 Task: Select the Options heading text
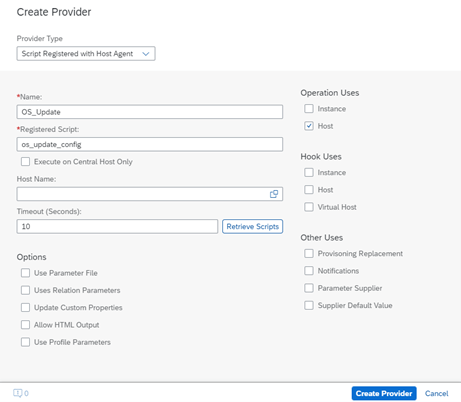click(31, 257)
